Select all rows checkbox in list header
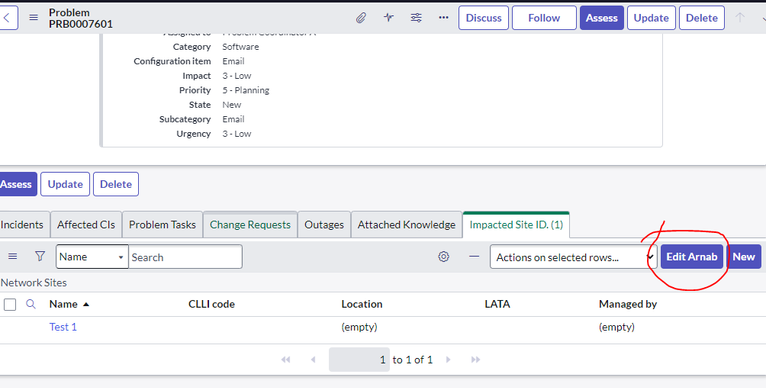 coord(10,304)
